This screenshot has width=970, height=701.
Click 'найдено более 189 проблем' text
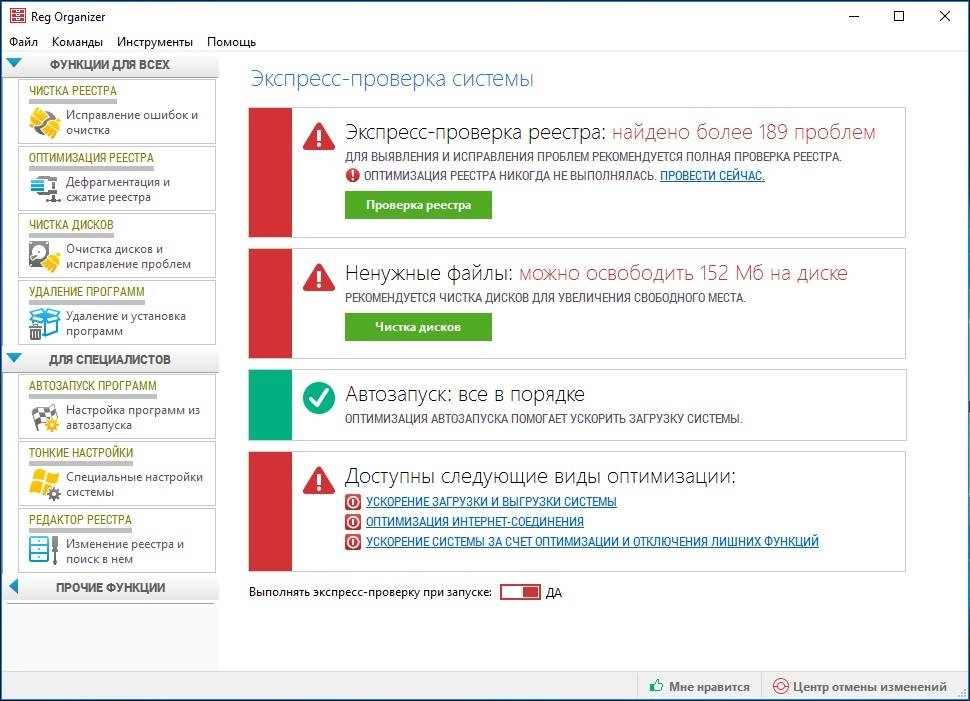(x=744, y=132)
